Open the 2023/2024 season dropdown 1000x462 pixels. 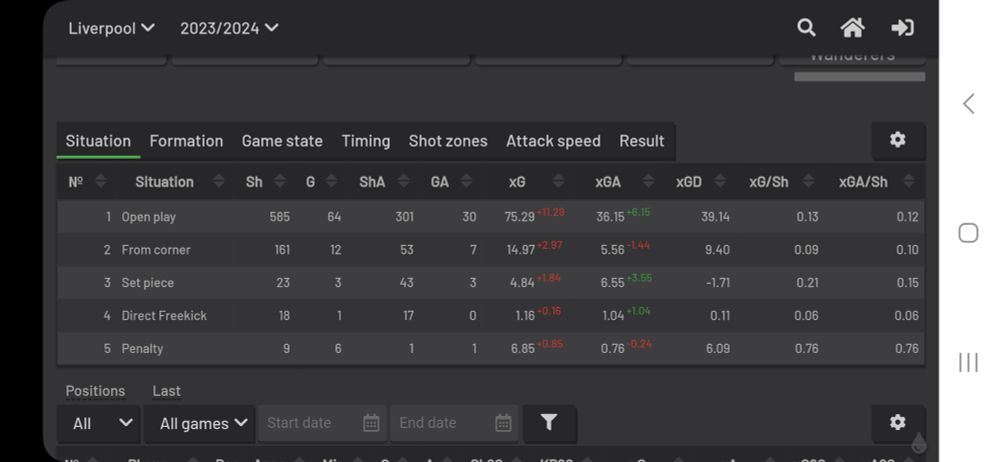(x=229, y=28)
